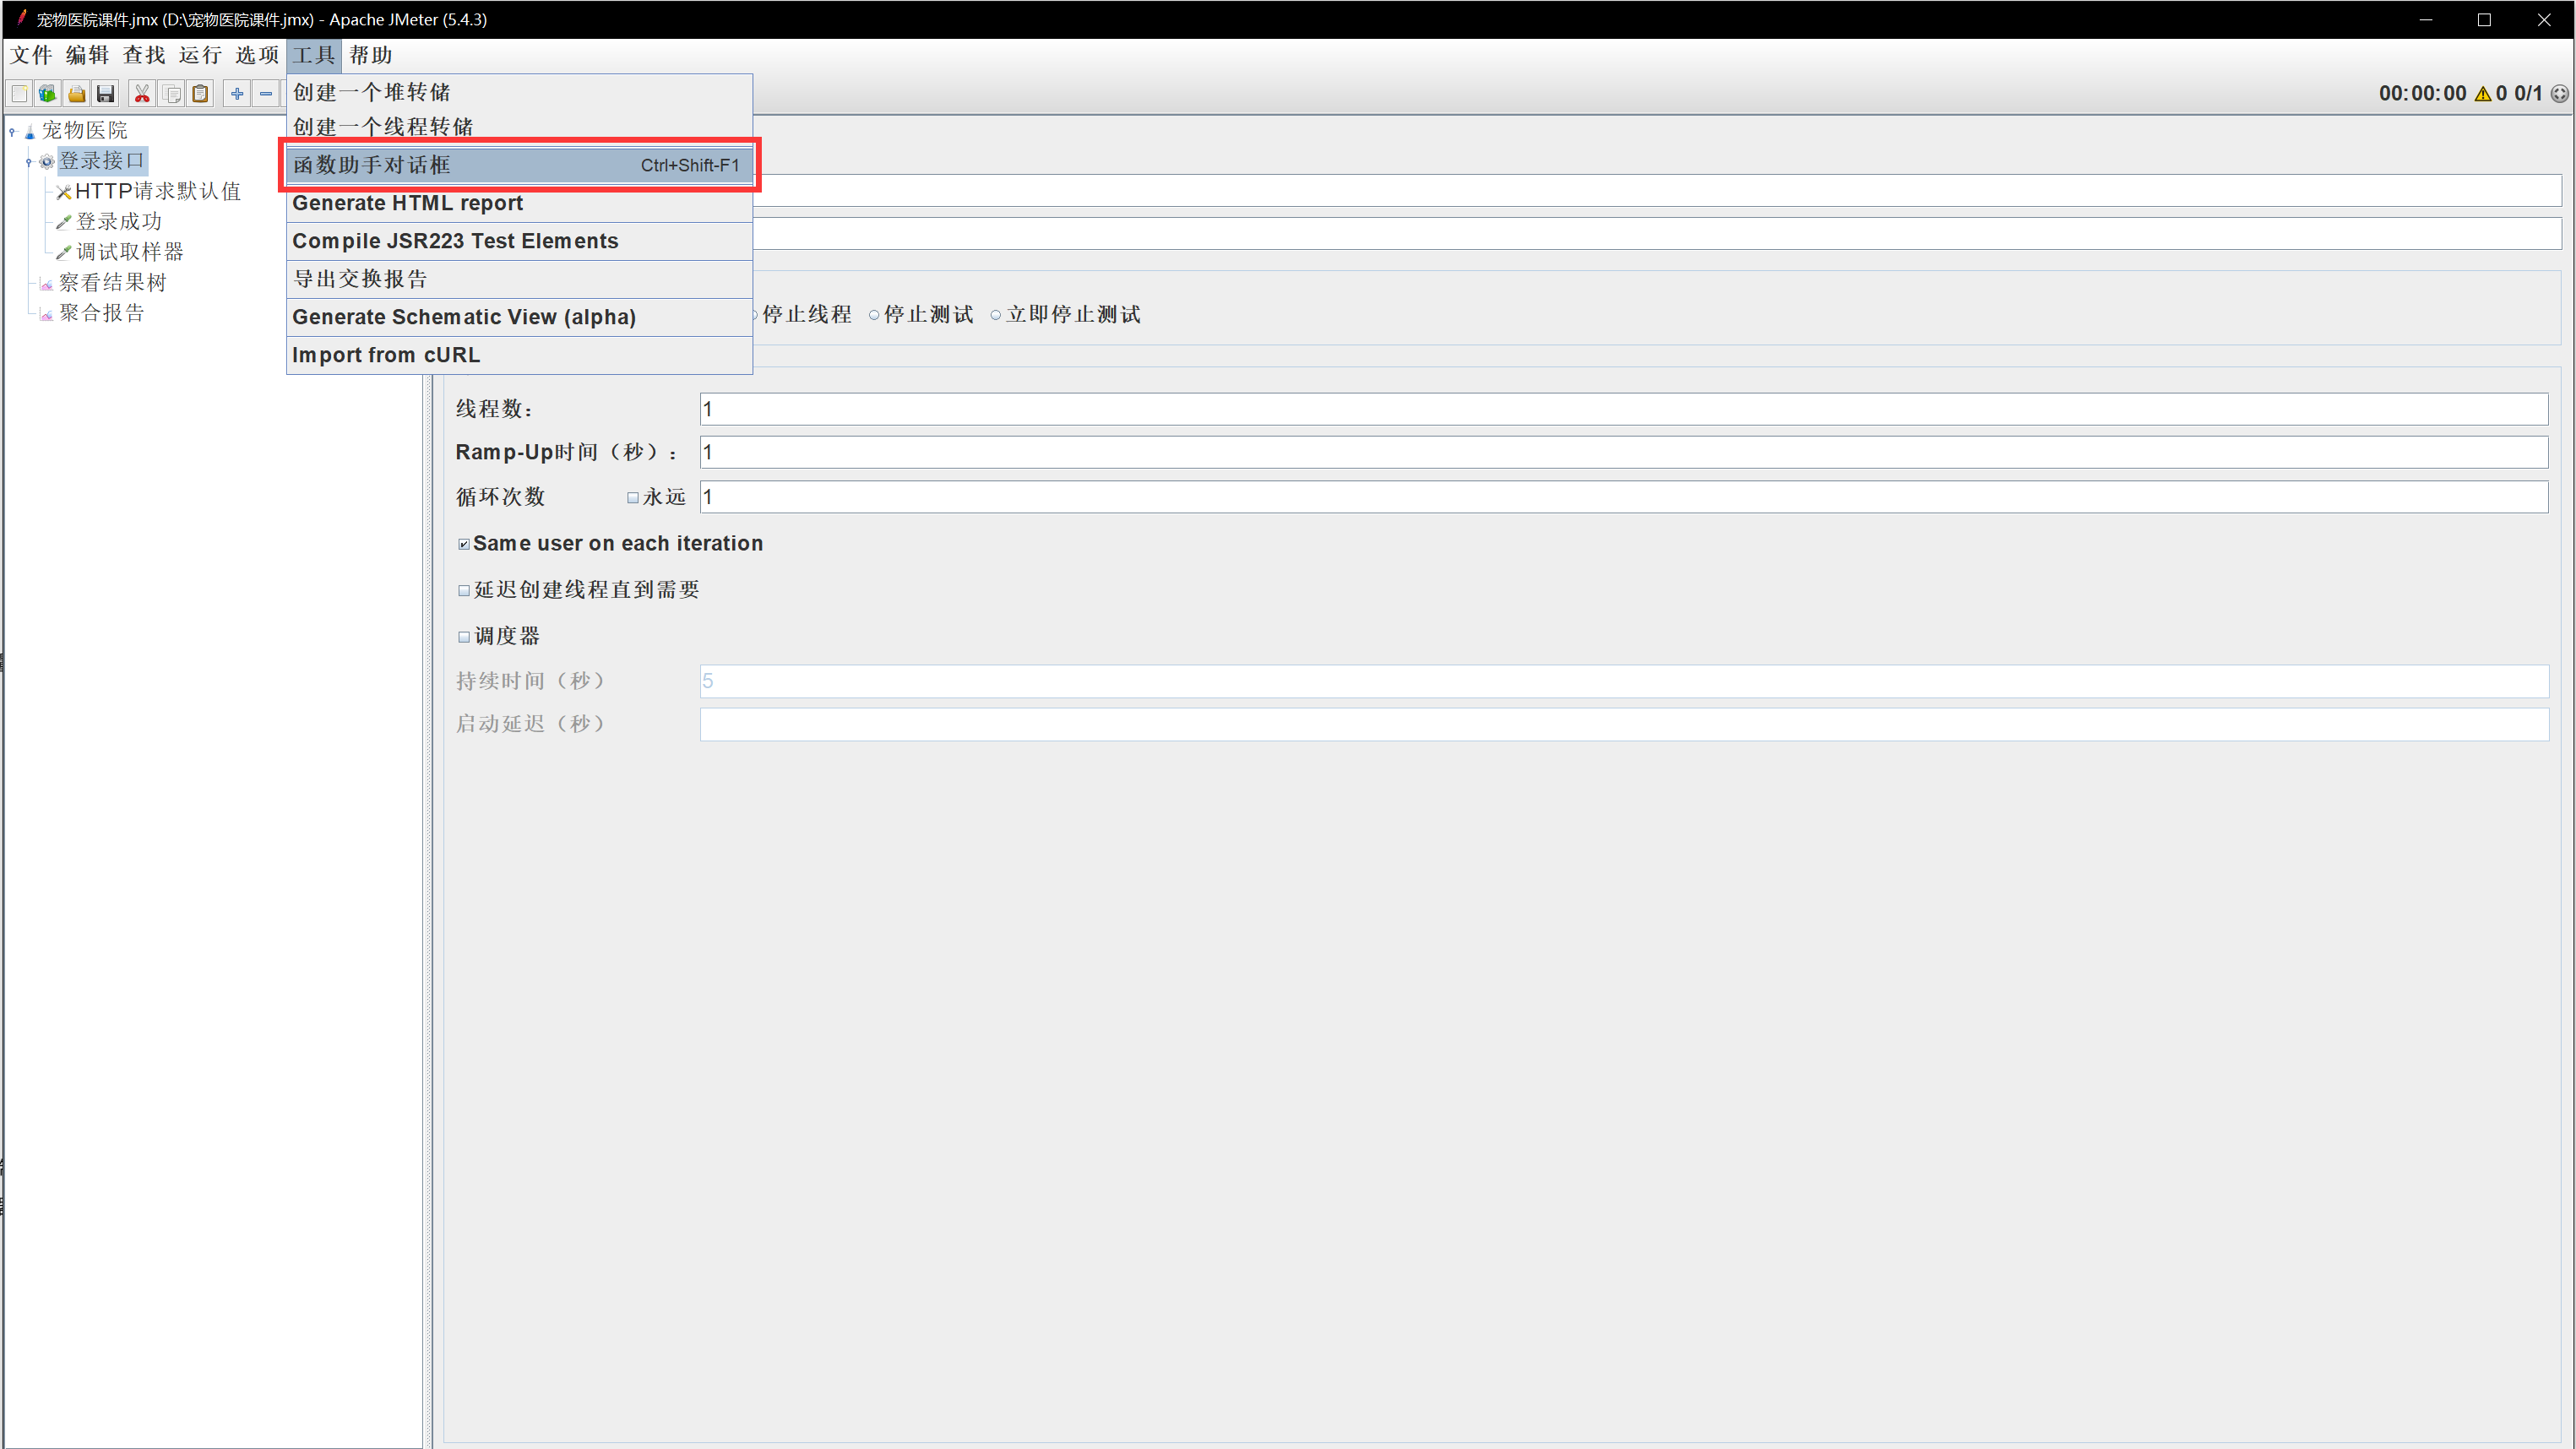This screenshot has height=1449, width=2576.
Task: Click the Save floppy disk icon
Action: point(105,94)
